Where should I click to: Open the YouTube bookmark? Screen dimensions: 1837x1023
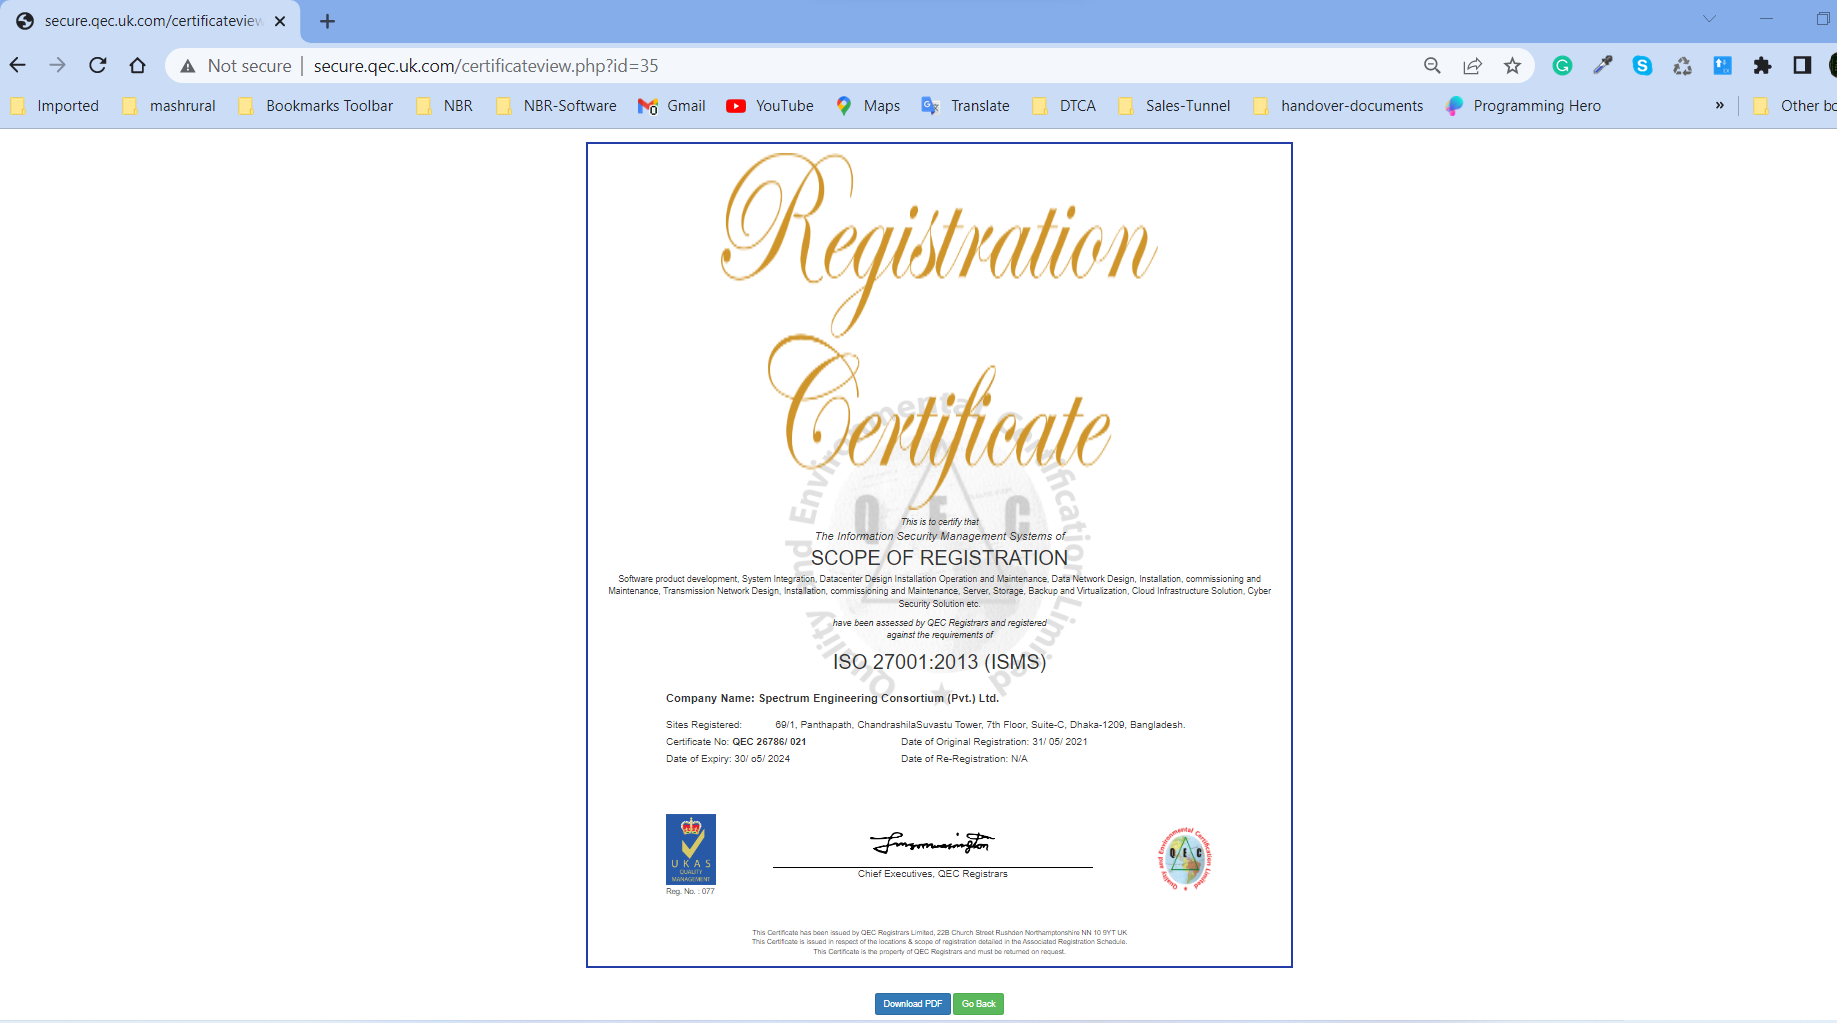click(770, 106)
